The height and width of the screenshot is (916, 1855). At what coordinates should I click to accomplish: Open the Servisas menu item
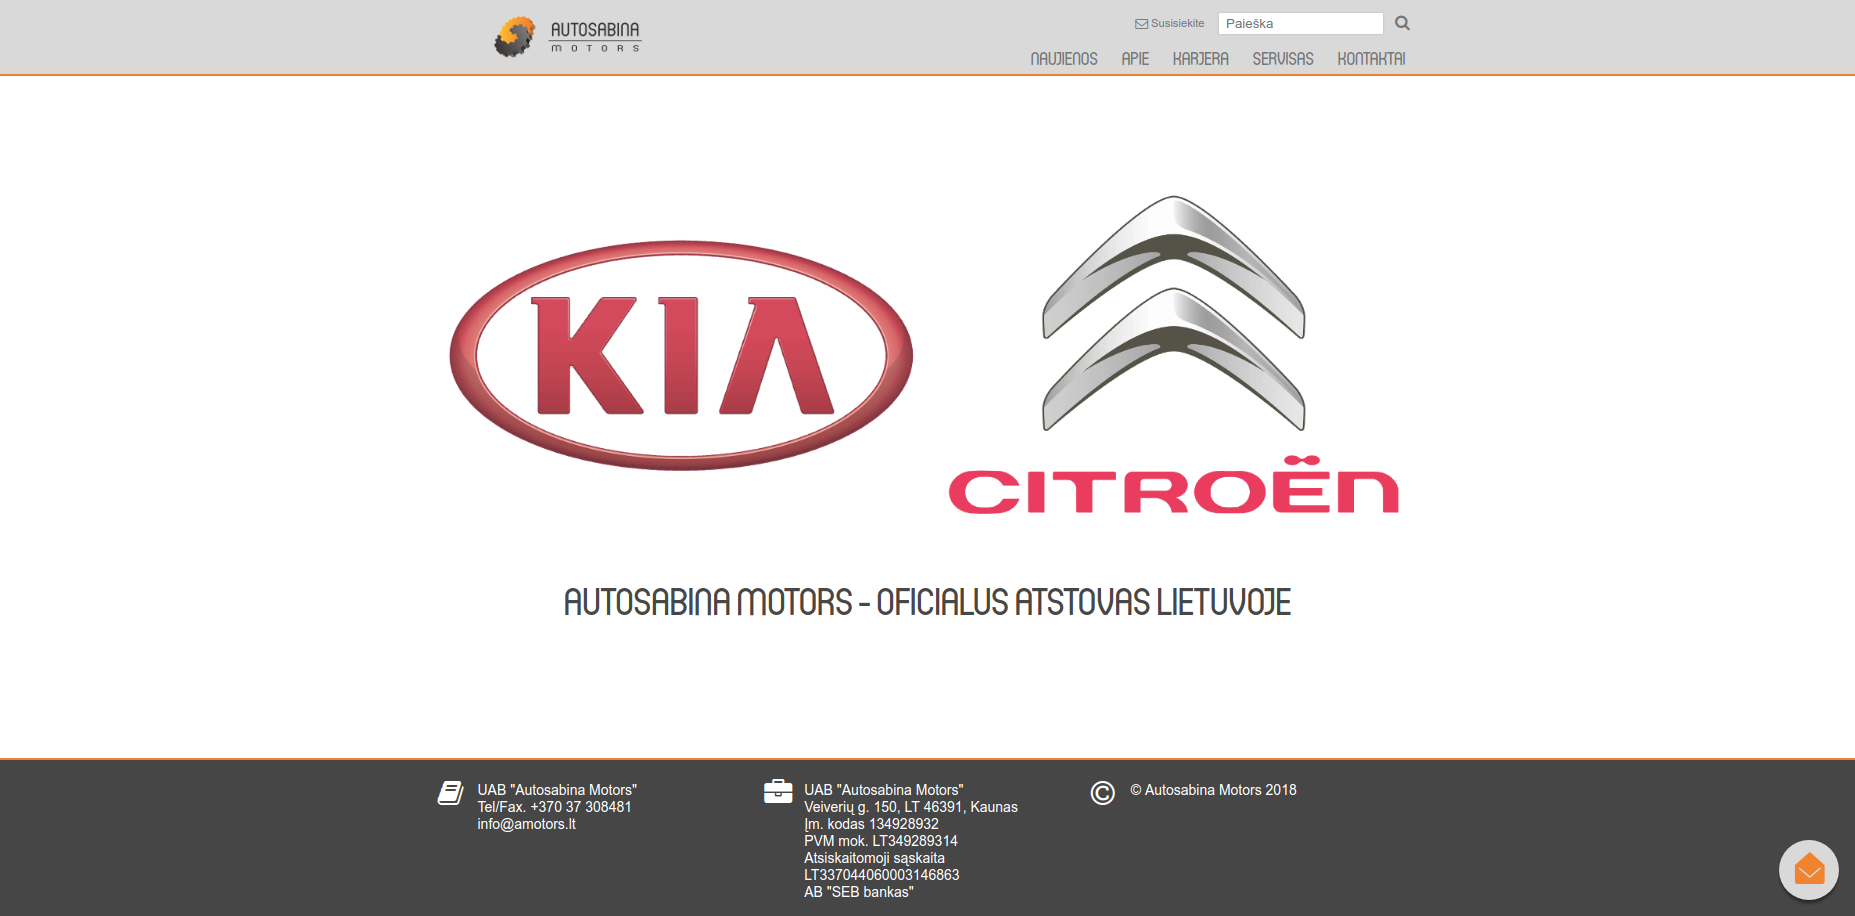[x=1283, y=59]
